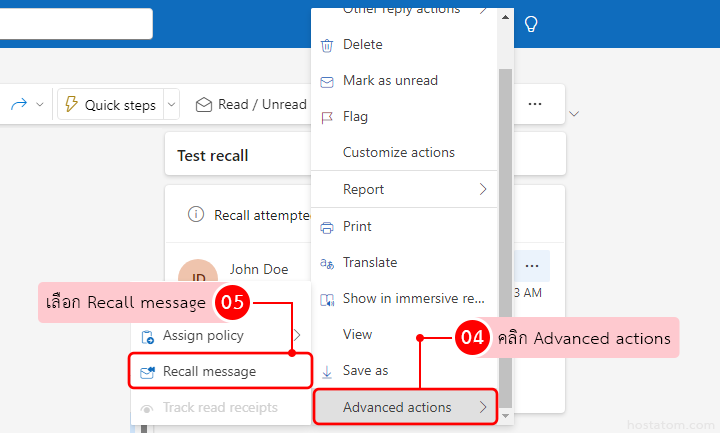This screenshot has height=433, width=720.
Task: Expand the Report submenu arrow
Action: click(x=483, y=189)
